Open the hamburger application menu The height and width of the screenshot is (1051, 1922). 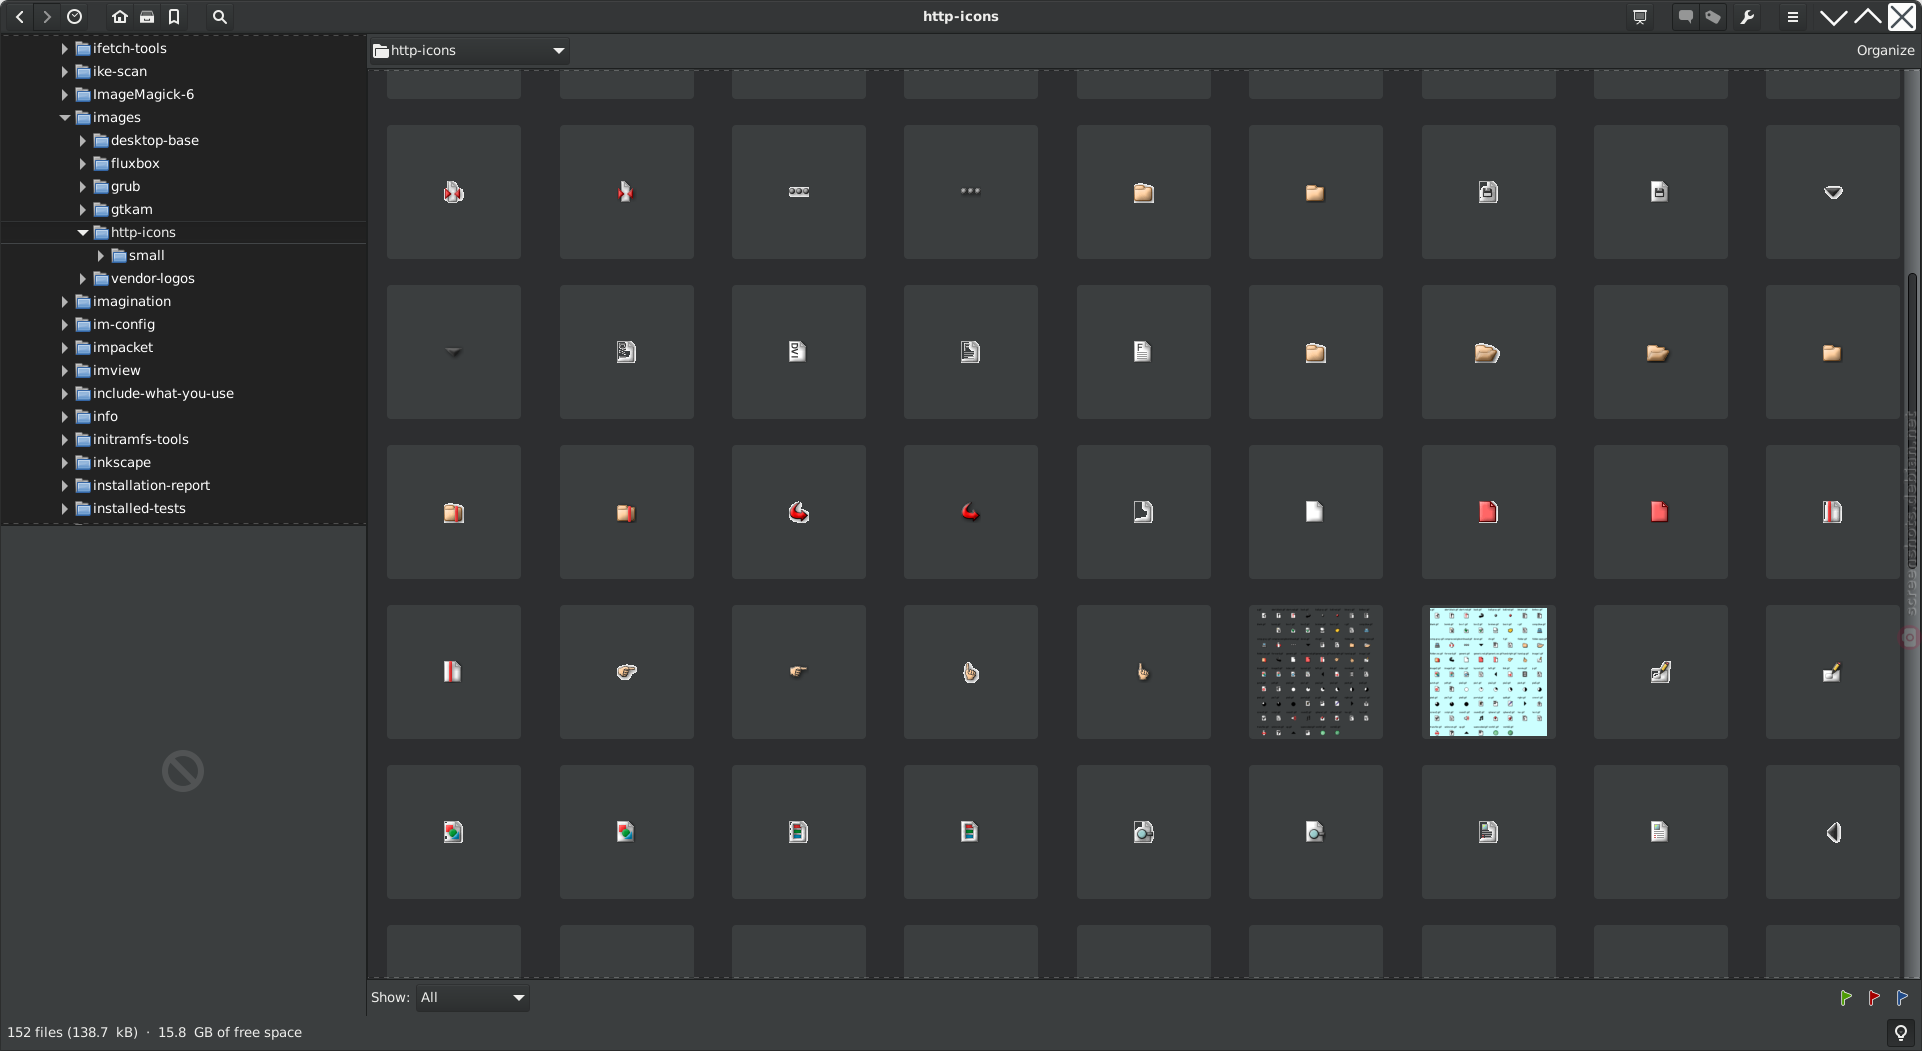(1793, 17)
